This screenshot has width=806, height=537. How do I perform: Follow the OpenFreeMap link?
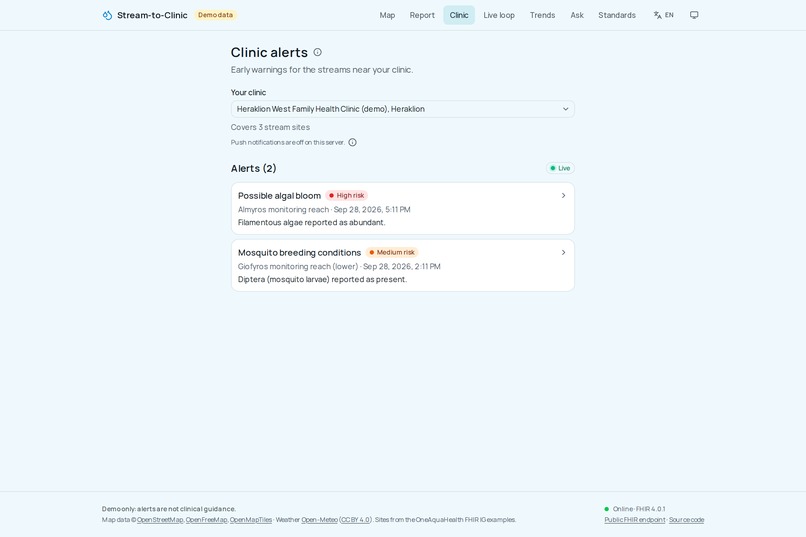206,520
